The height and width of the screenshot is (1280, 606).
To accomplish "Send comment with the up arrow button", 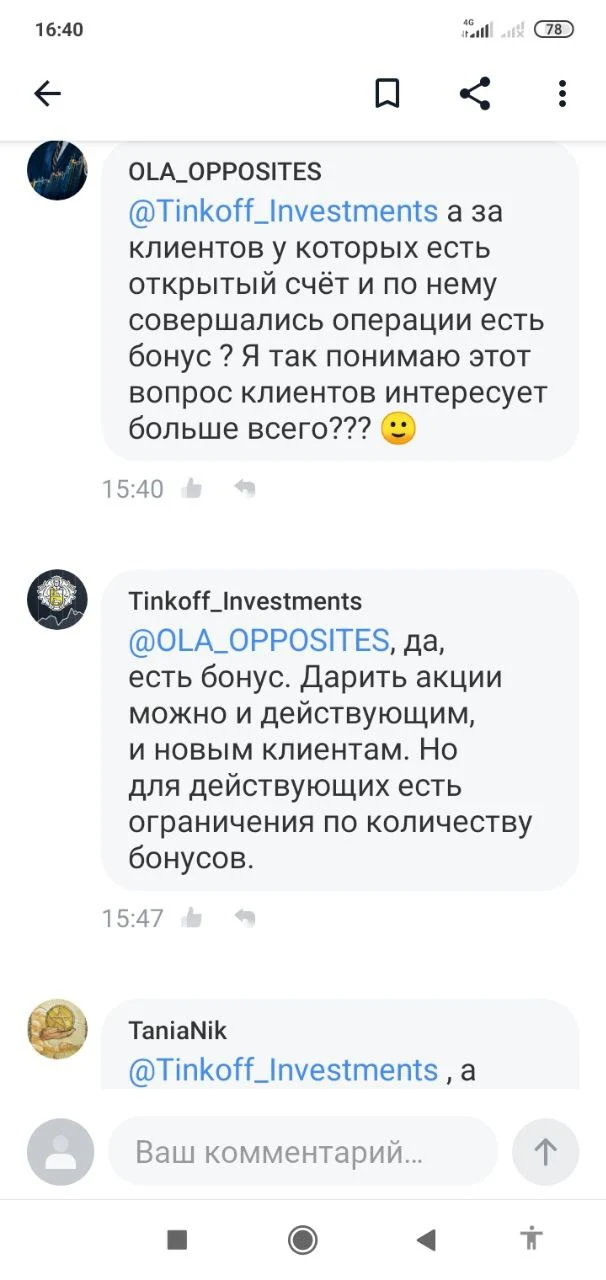I will [545, 1152].
